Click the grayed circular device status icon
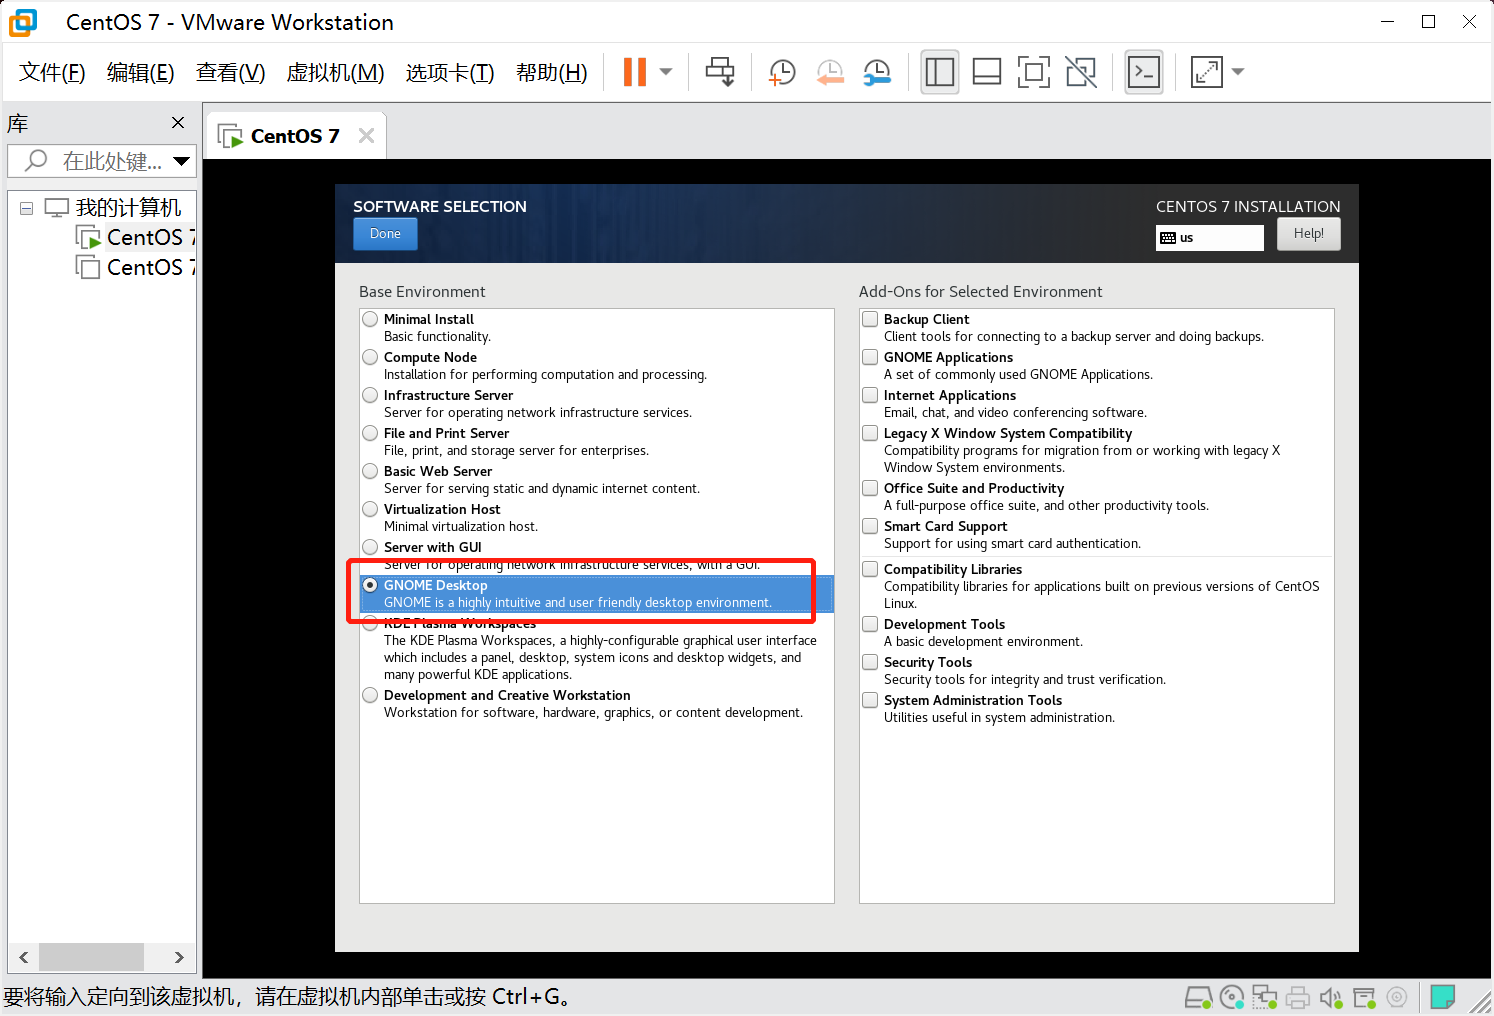The height and width of the screenshot is (1016, 1494). point(1397,997)
